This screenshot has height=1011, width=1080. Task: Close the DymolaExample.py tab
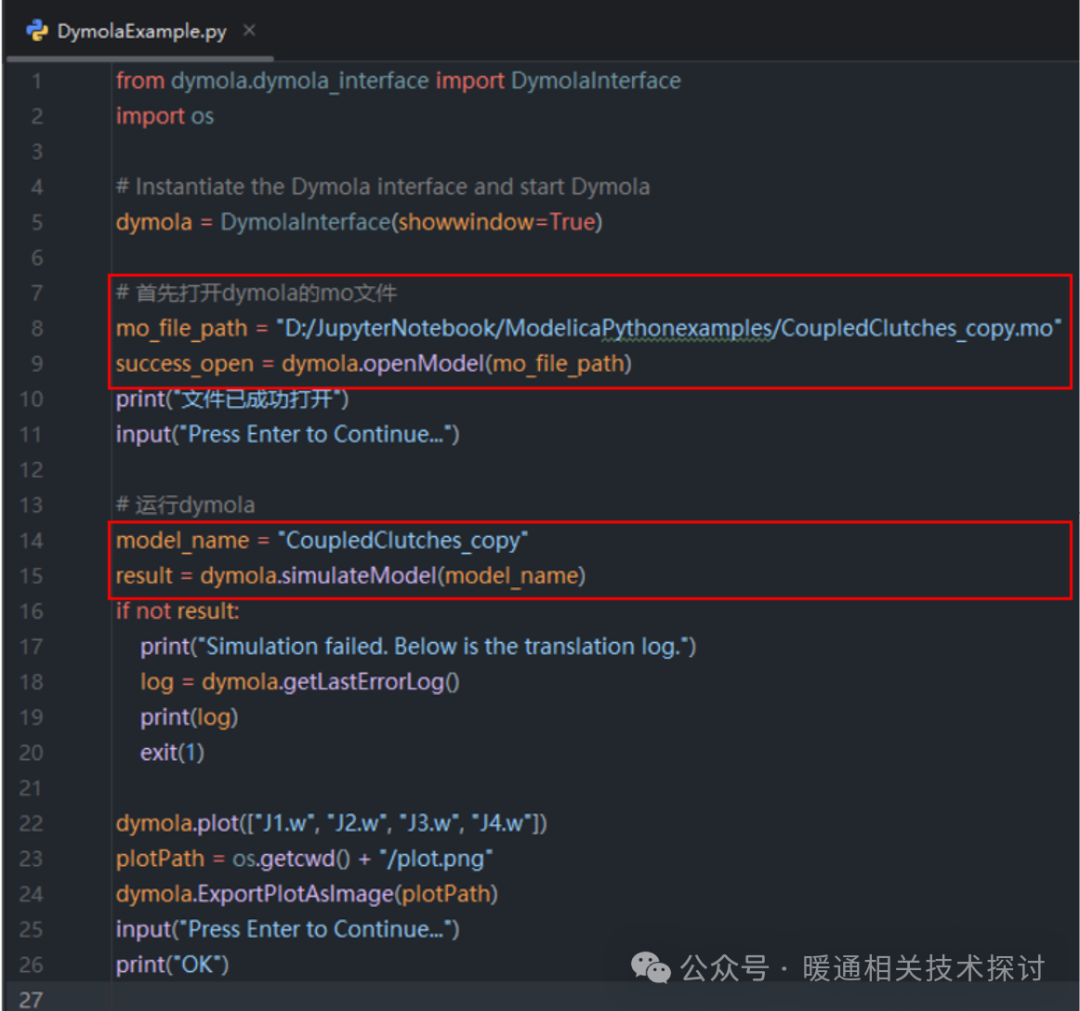(x=249, y=30)
